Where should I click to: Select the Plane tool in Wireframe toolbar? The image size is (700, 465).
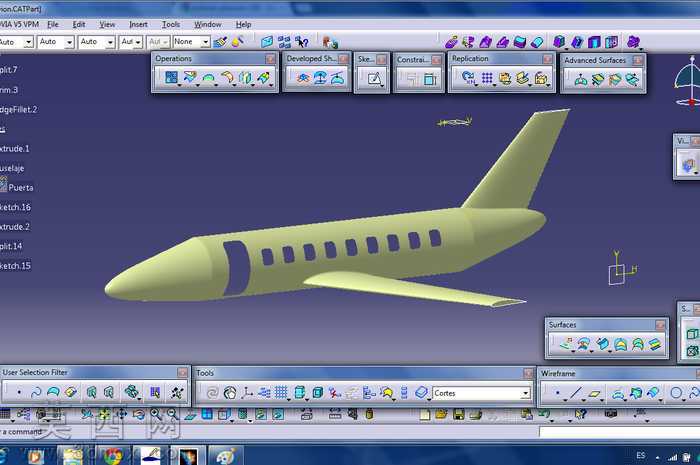click(595, 393)
